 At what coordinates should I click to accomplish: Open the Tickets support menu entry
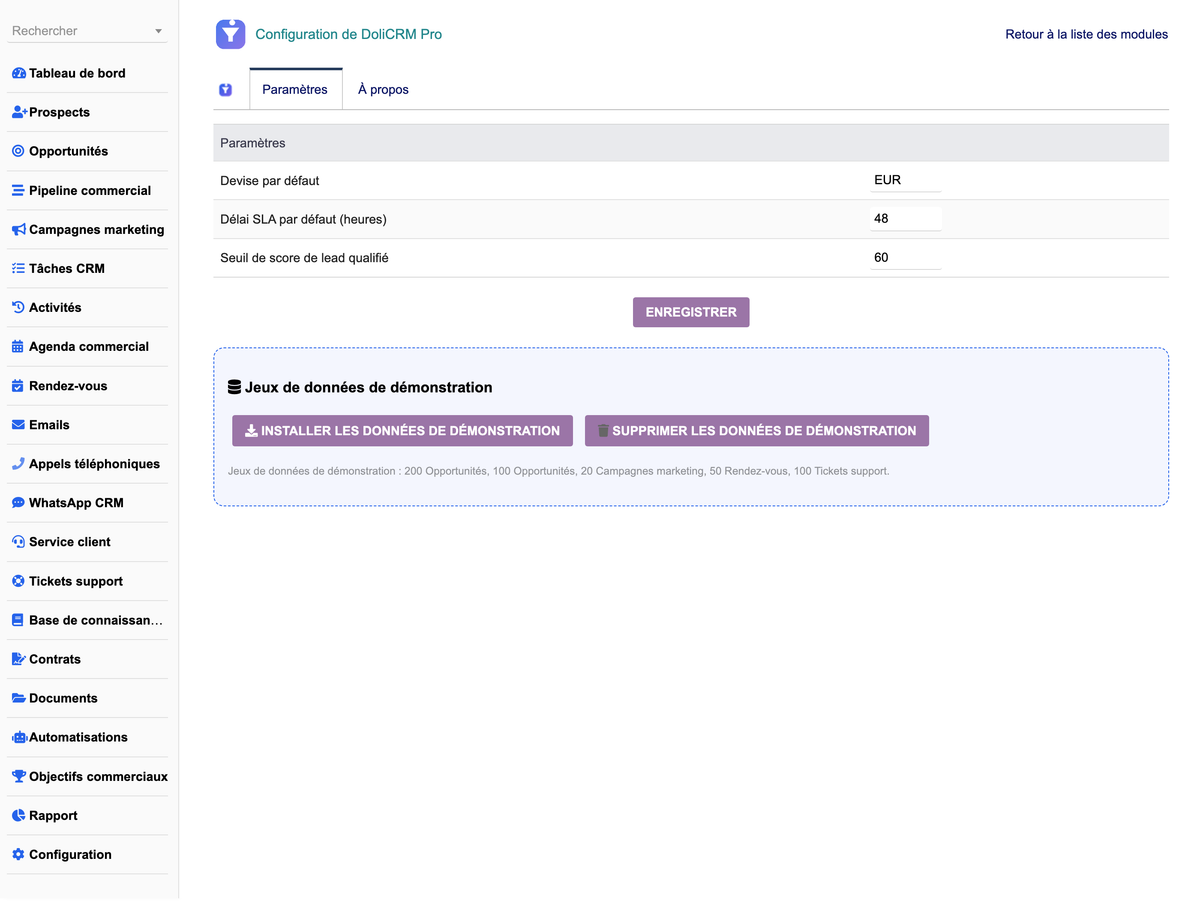(76, 581)
